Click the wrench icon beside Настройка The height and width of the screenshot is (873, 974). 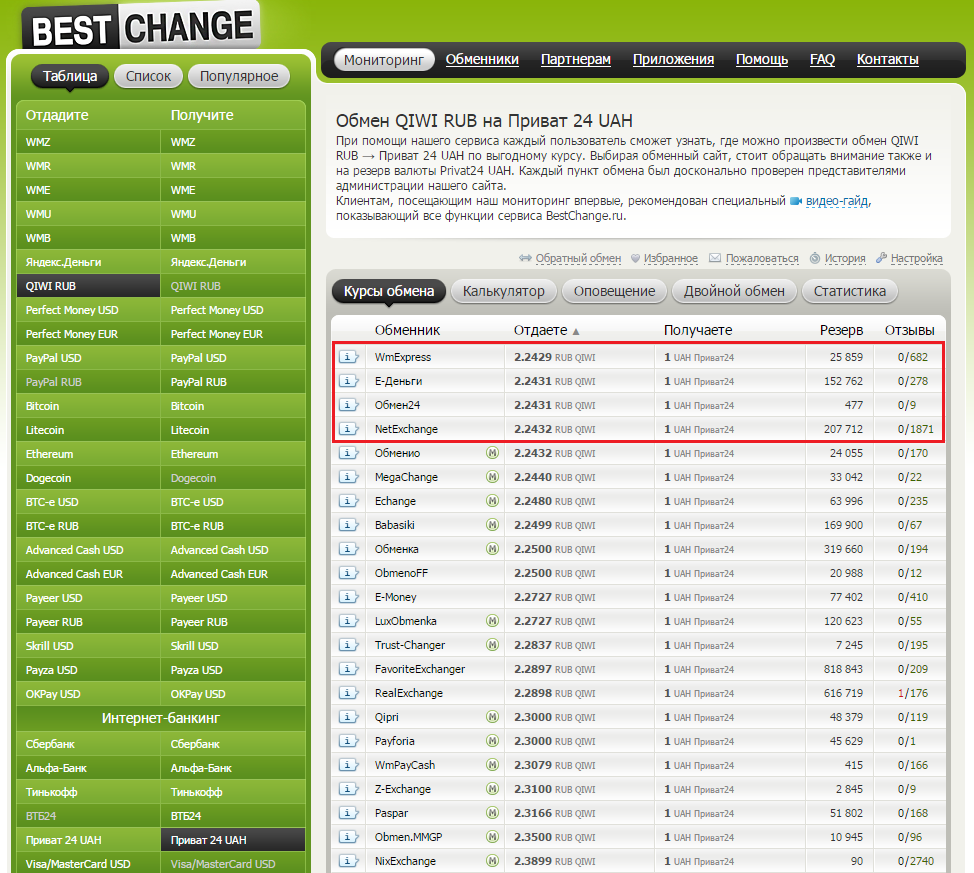click(x=881, y=258)
